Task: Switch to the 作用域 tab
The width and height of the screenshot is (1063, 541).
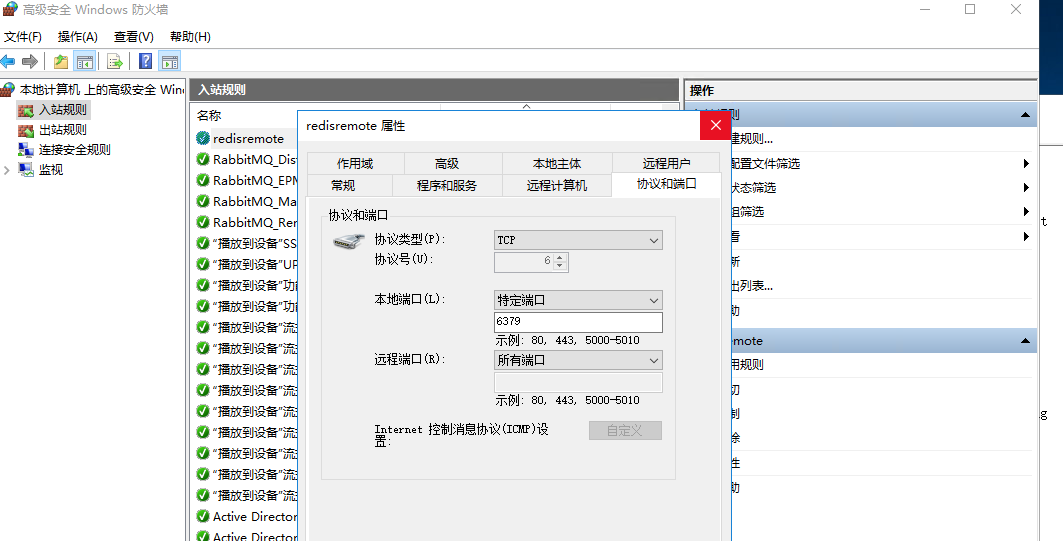Action: coord(355,163)
